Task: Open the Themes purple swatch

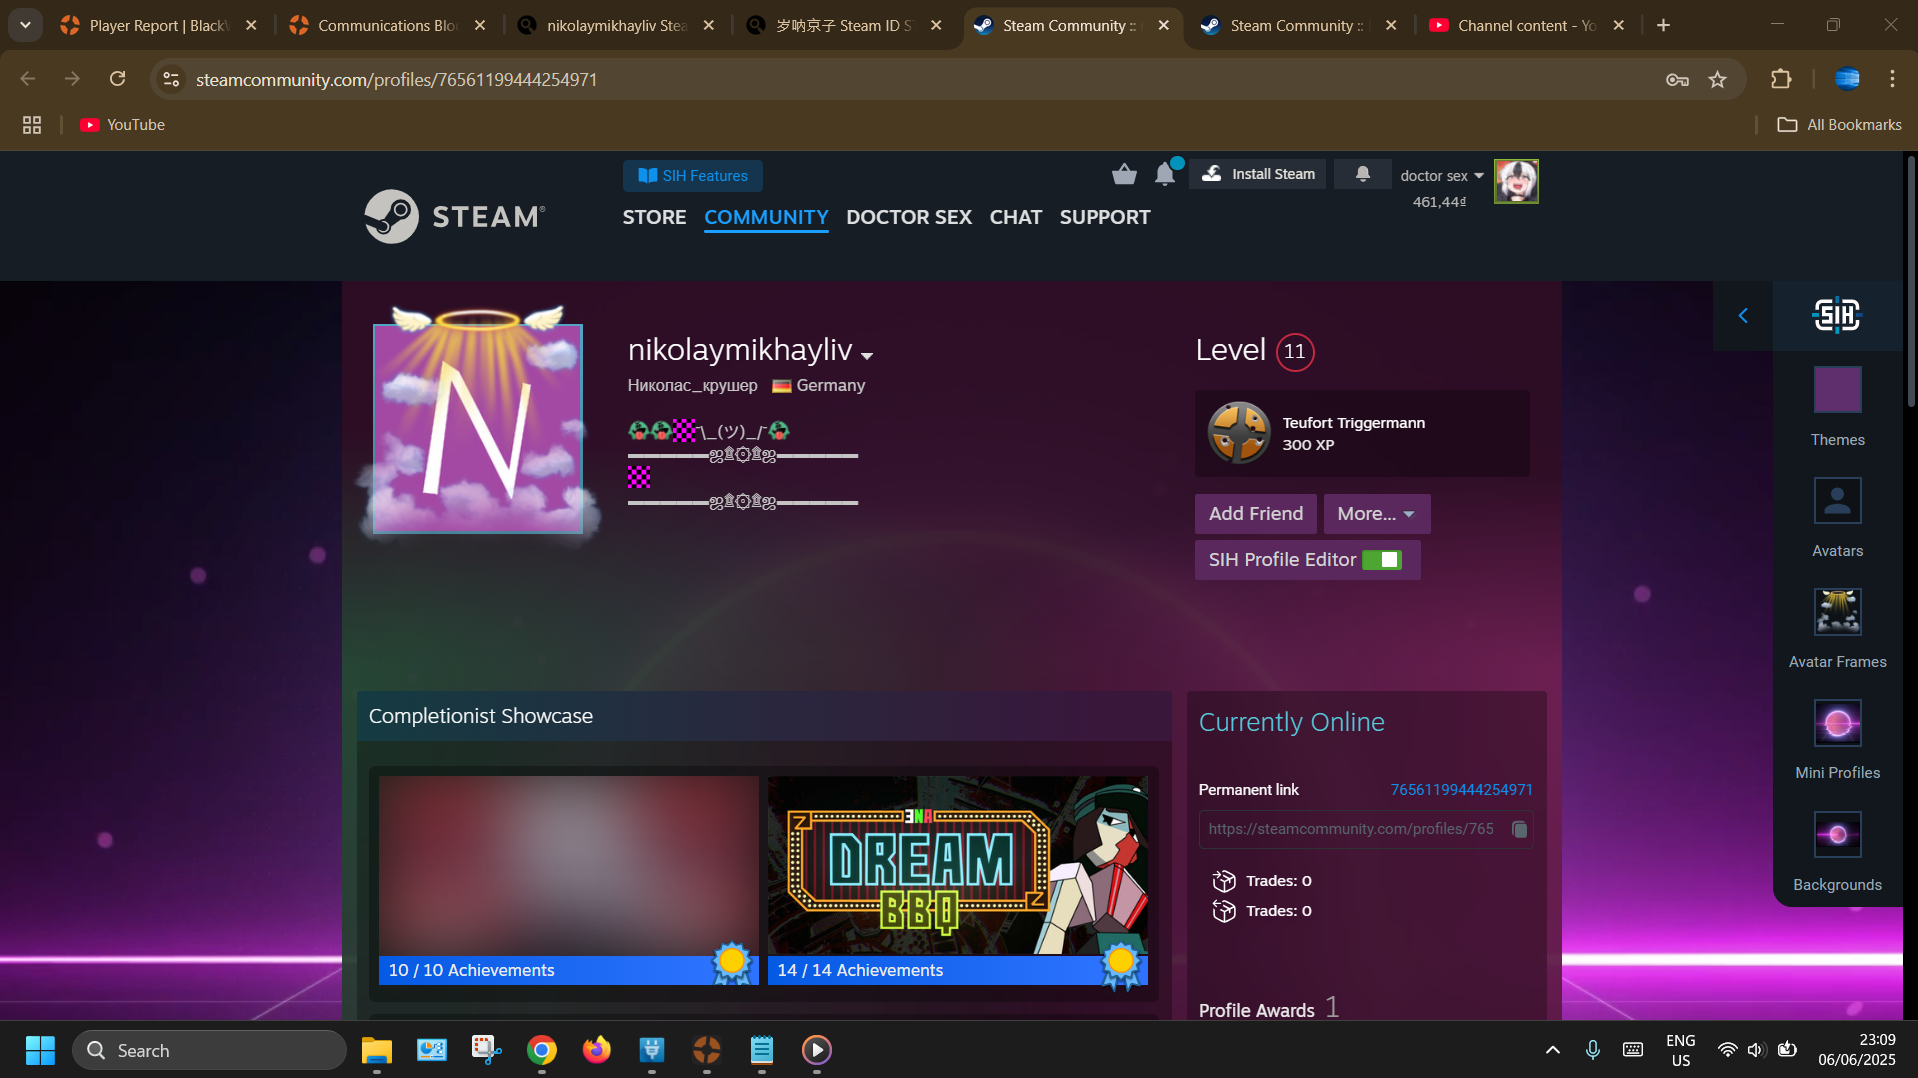Action: pos(1837,390)
